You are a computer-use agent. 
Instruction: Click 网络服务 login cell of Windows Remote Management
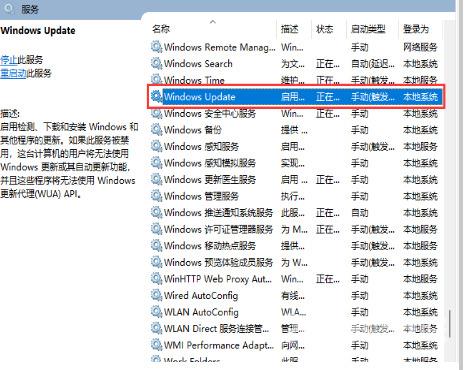tap(420, 47)
